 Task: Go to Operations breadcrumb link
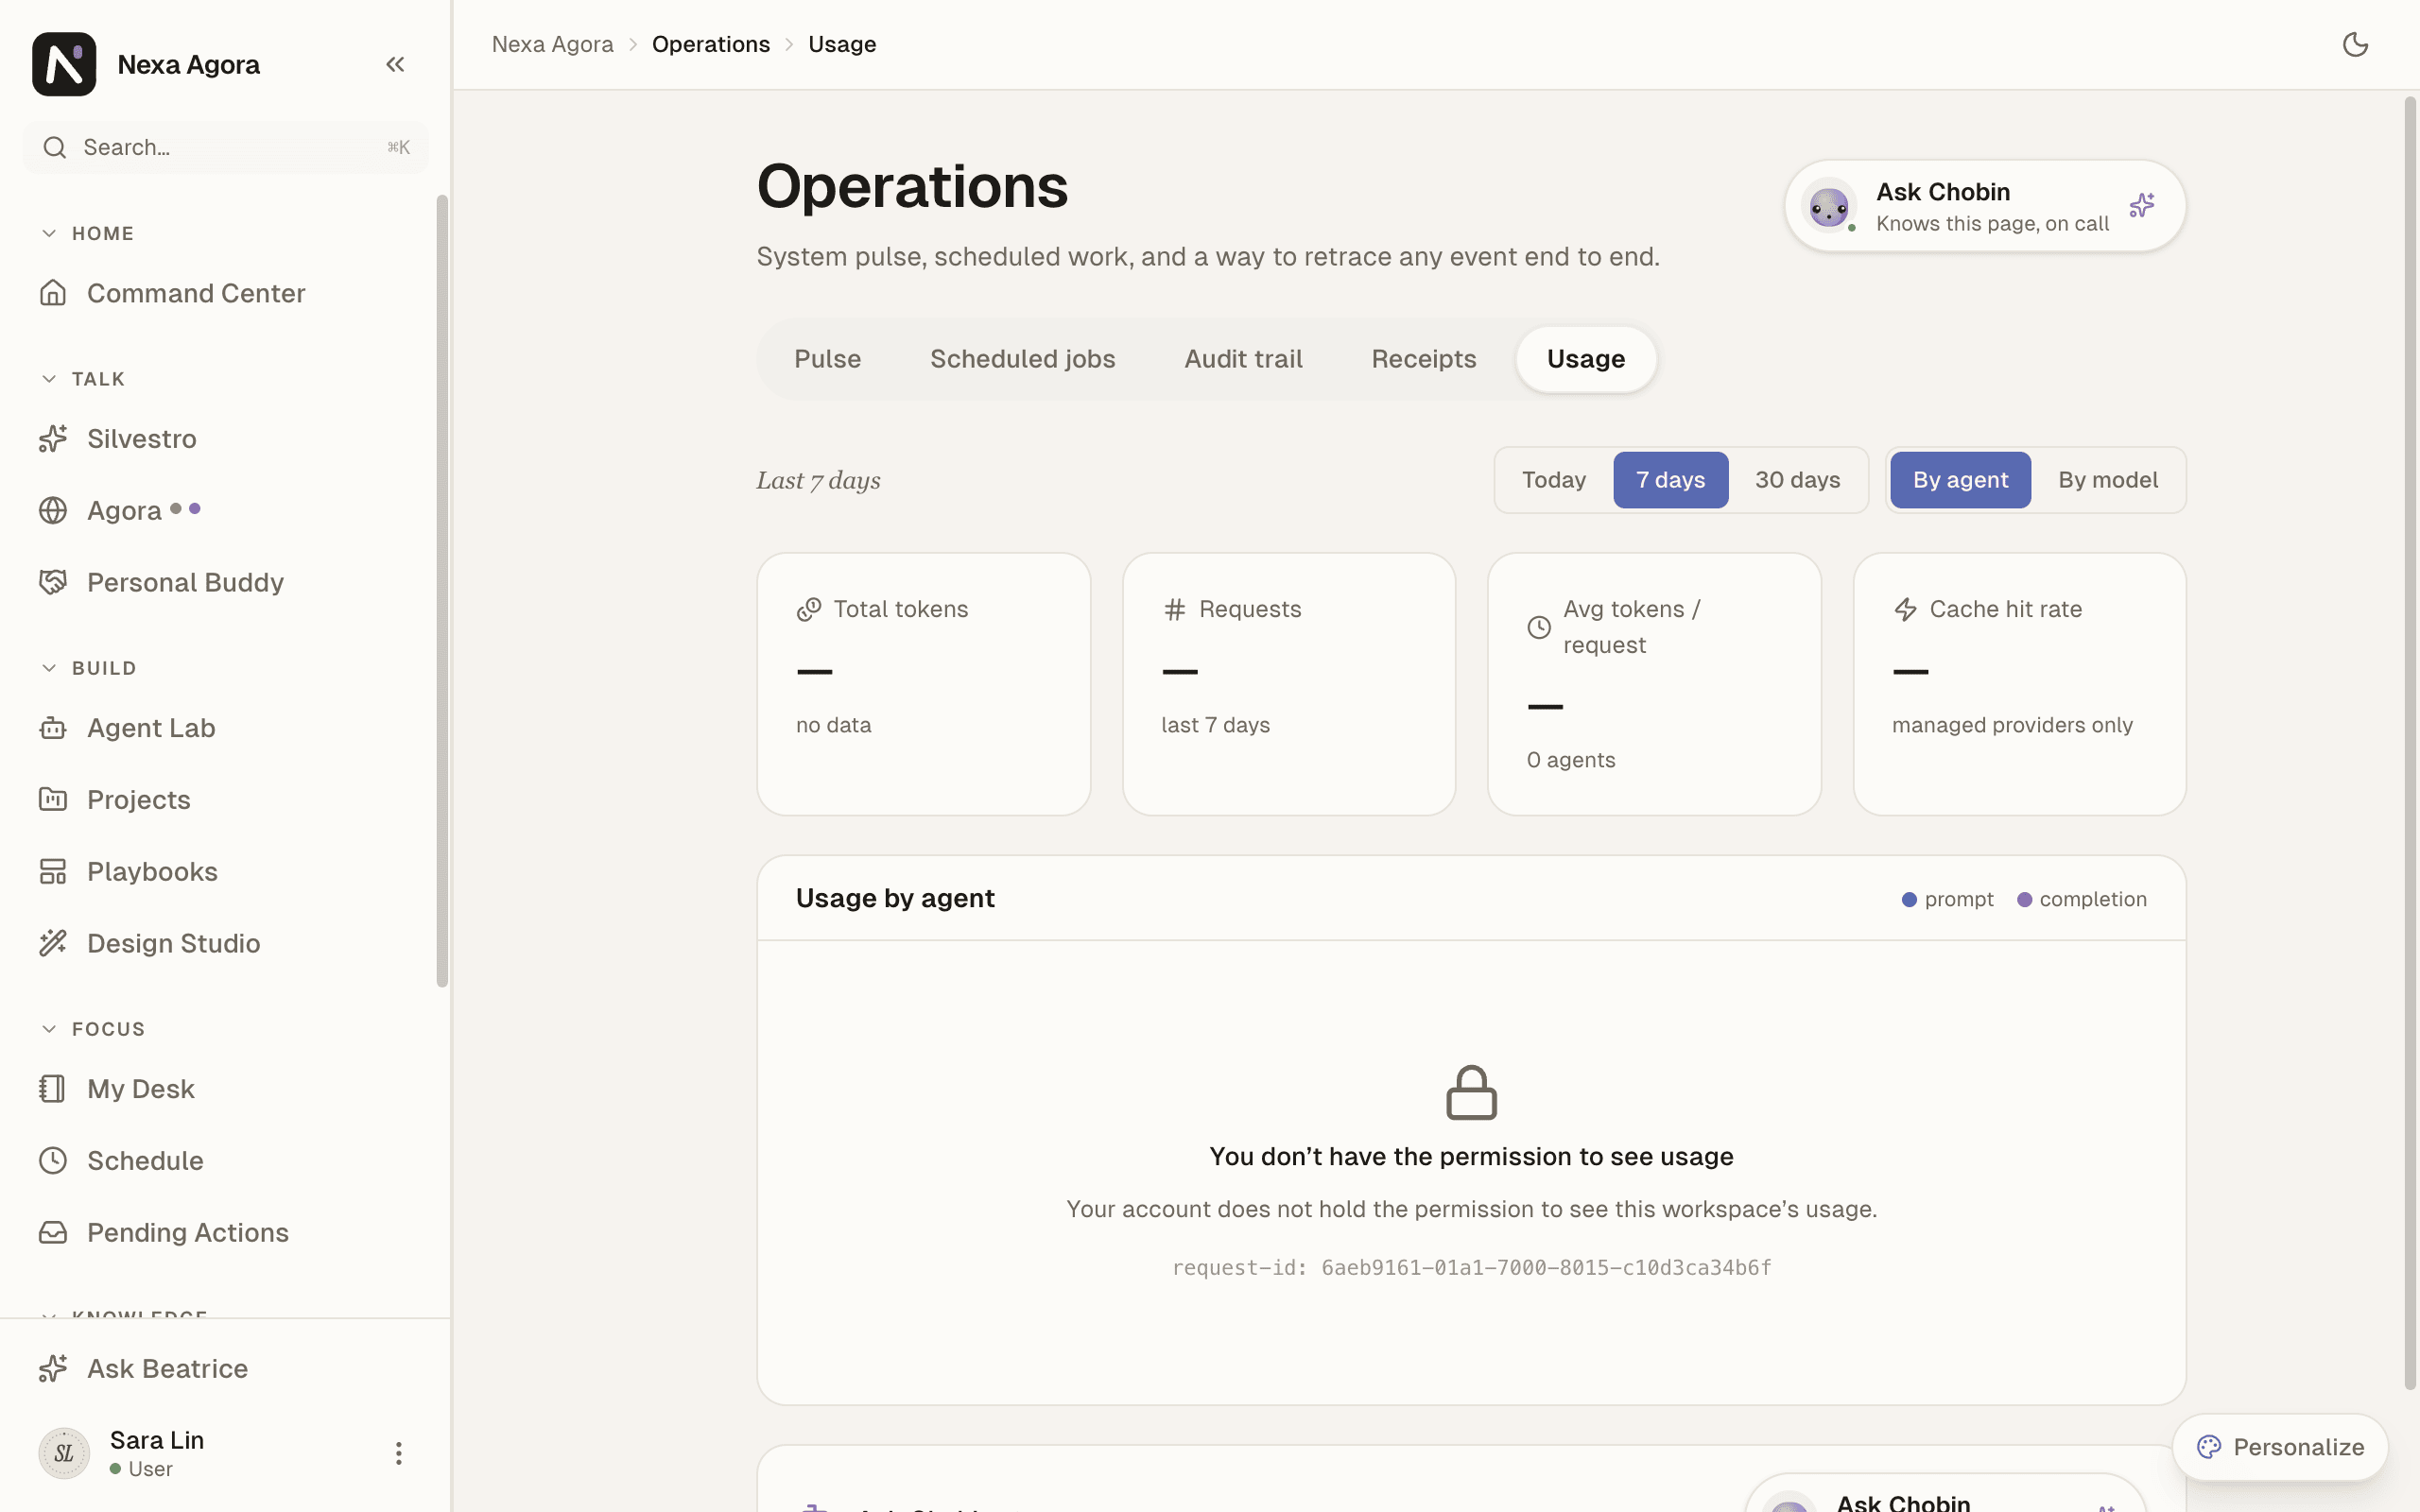tap(711, 44)
